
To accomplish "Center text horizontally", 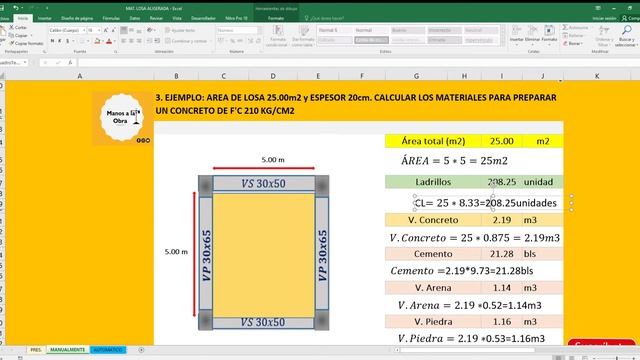I will pyautogui.click(x=131, y=41).
